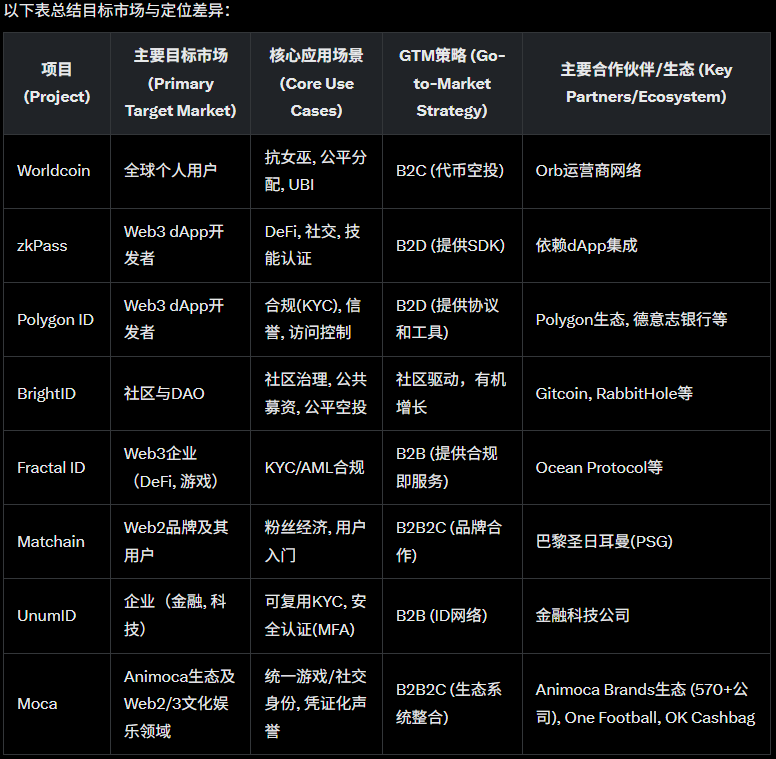This screenshot has height=759, width=776.
Task: Select the Gitcoin, RabbitHole等 cell
Action: pyautogui.click(x=646, y=394)
